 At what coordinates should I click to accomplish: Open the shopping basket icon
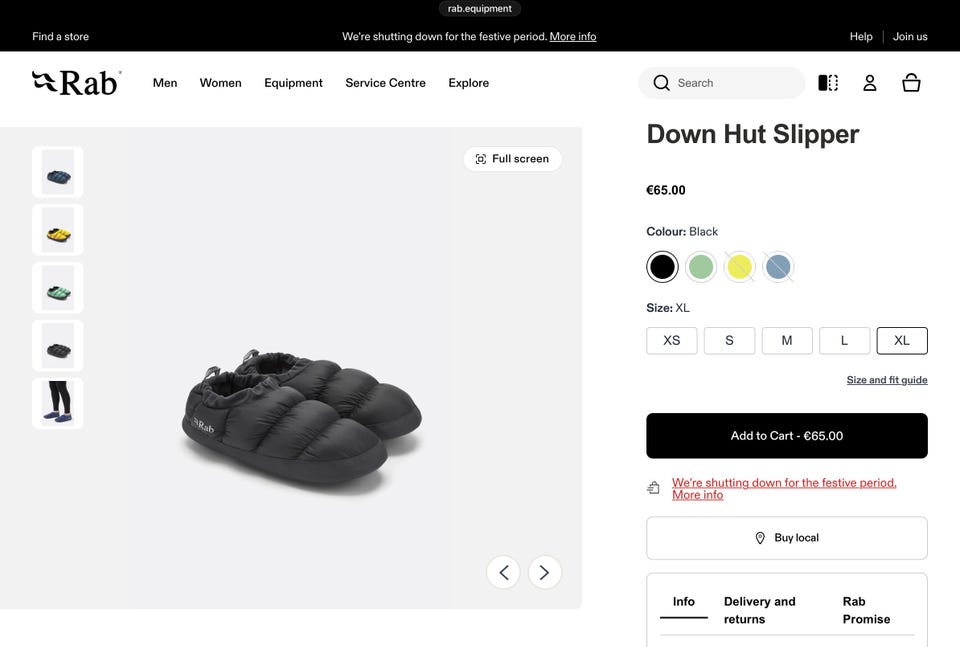(x=911, y=83)
